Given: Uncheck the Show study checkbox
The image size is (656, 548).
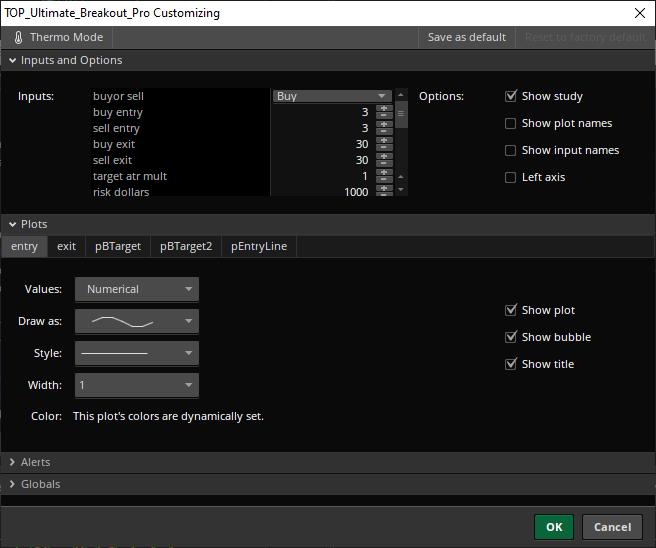Looking at the screenshot, I should click(x=511, y=97).
